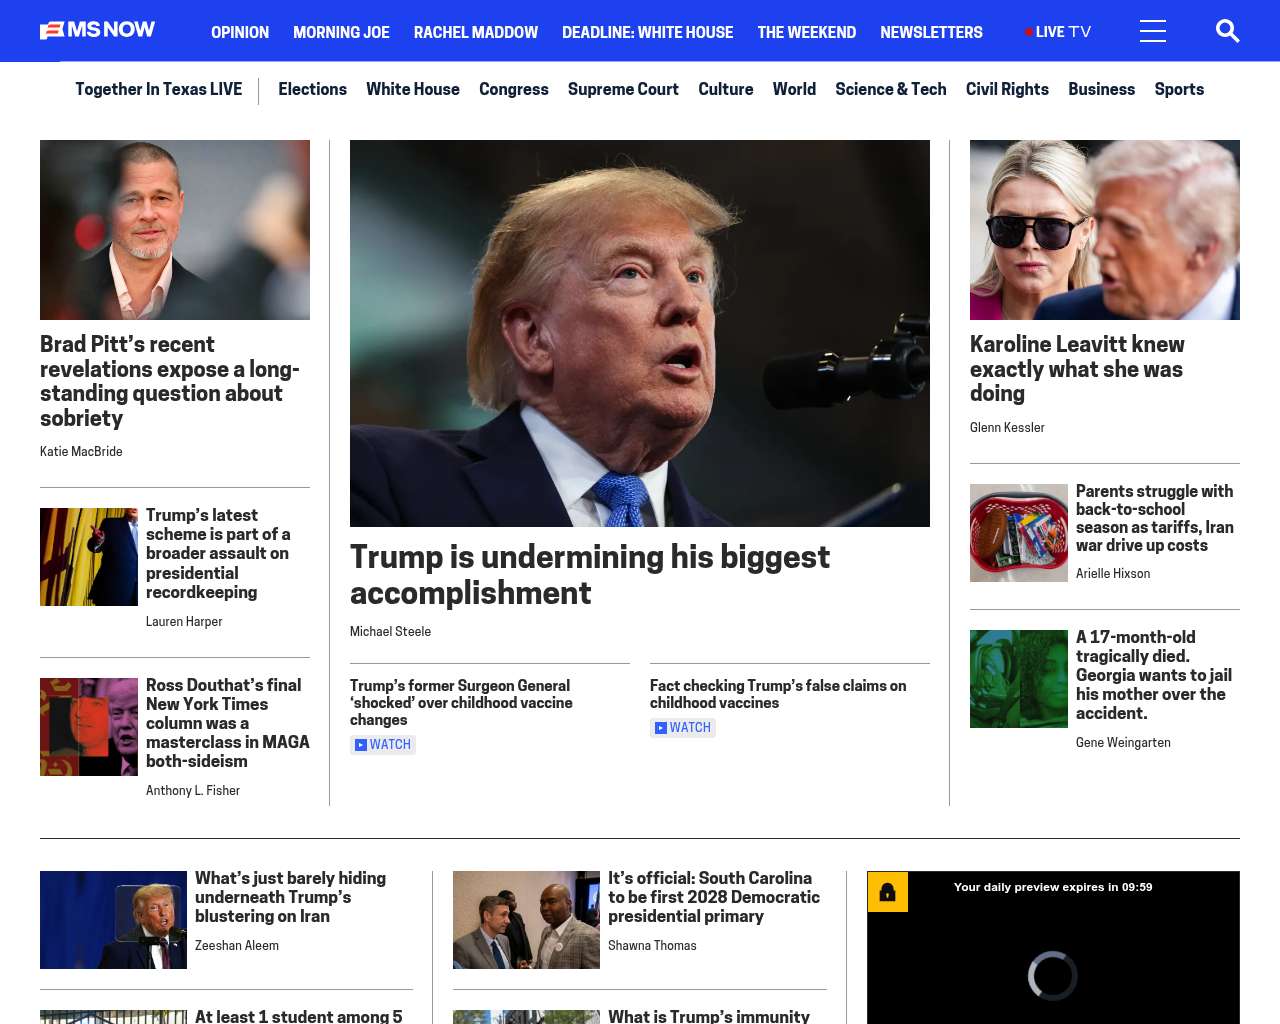Open author Michael Steele's page
Screen dimensions: 1280x1024
point(390,632)
